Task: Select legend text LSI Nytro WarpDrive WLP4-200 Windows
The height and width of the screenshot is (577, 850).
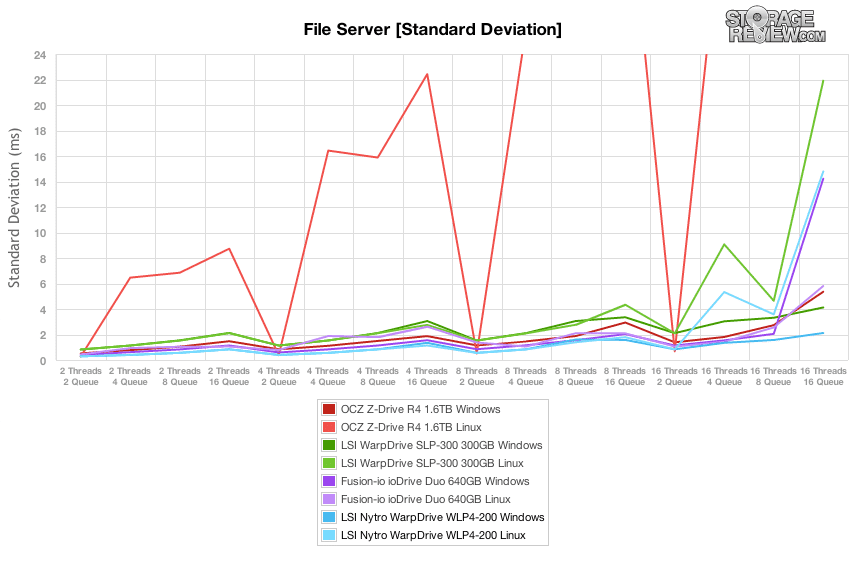Action: click(442, 517)
